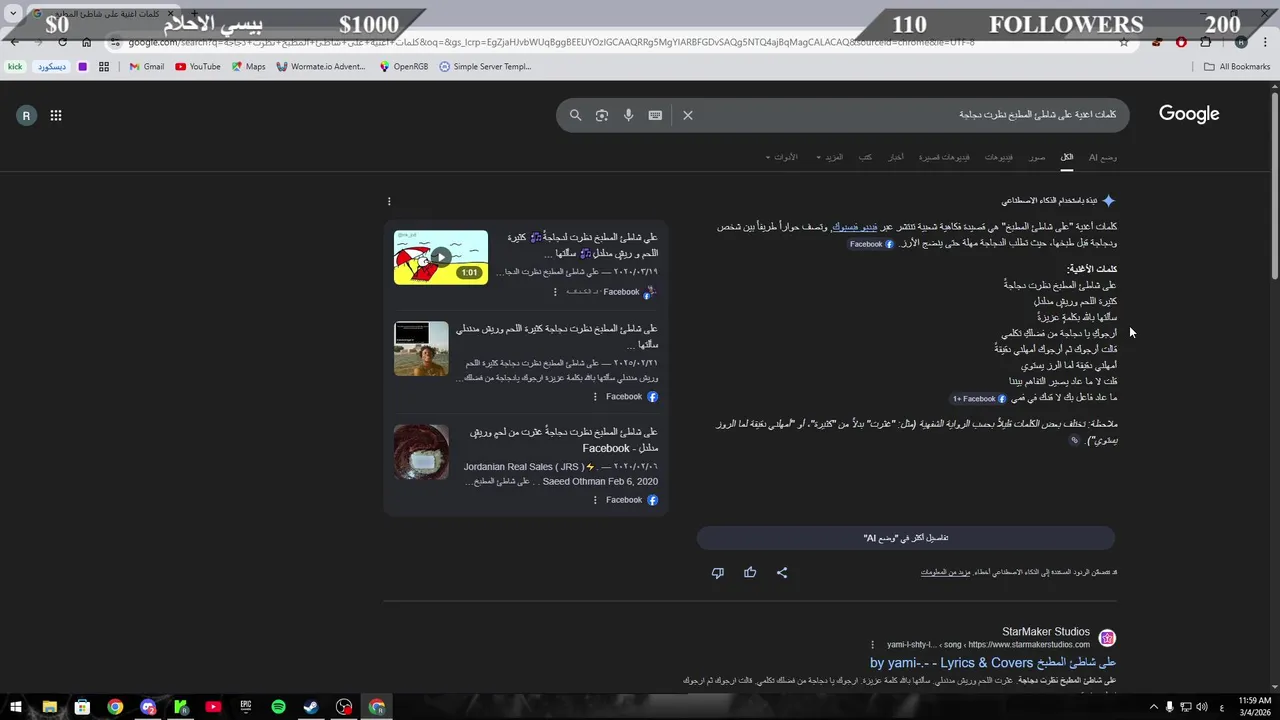Viewport: 1280px width, 720px height.
Task: Open Maps bookmark
Action: click(248, 67)
